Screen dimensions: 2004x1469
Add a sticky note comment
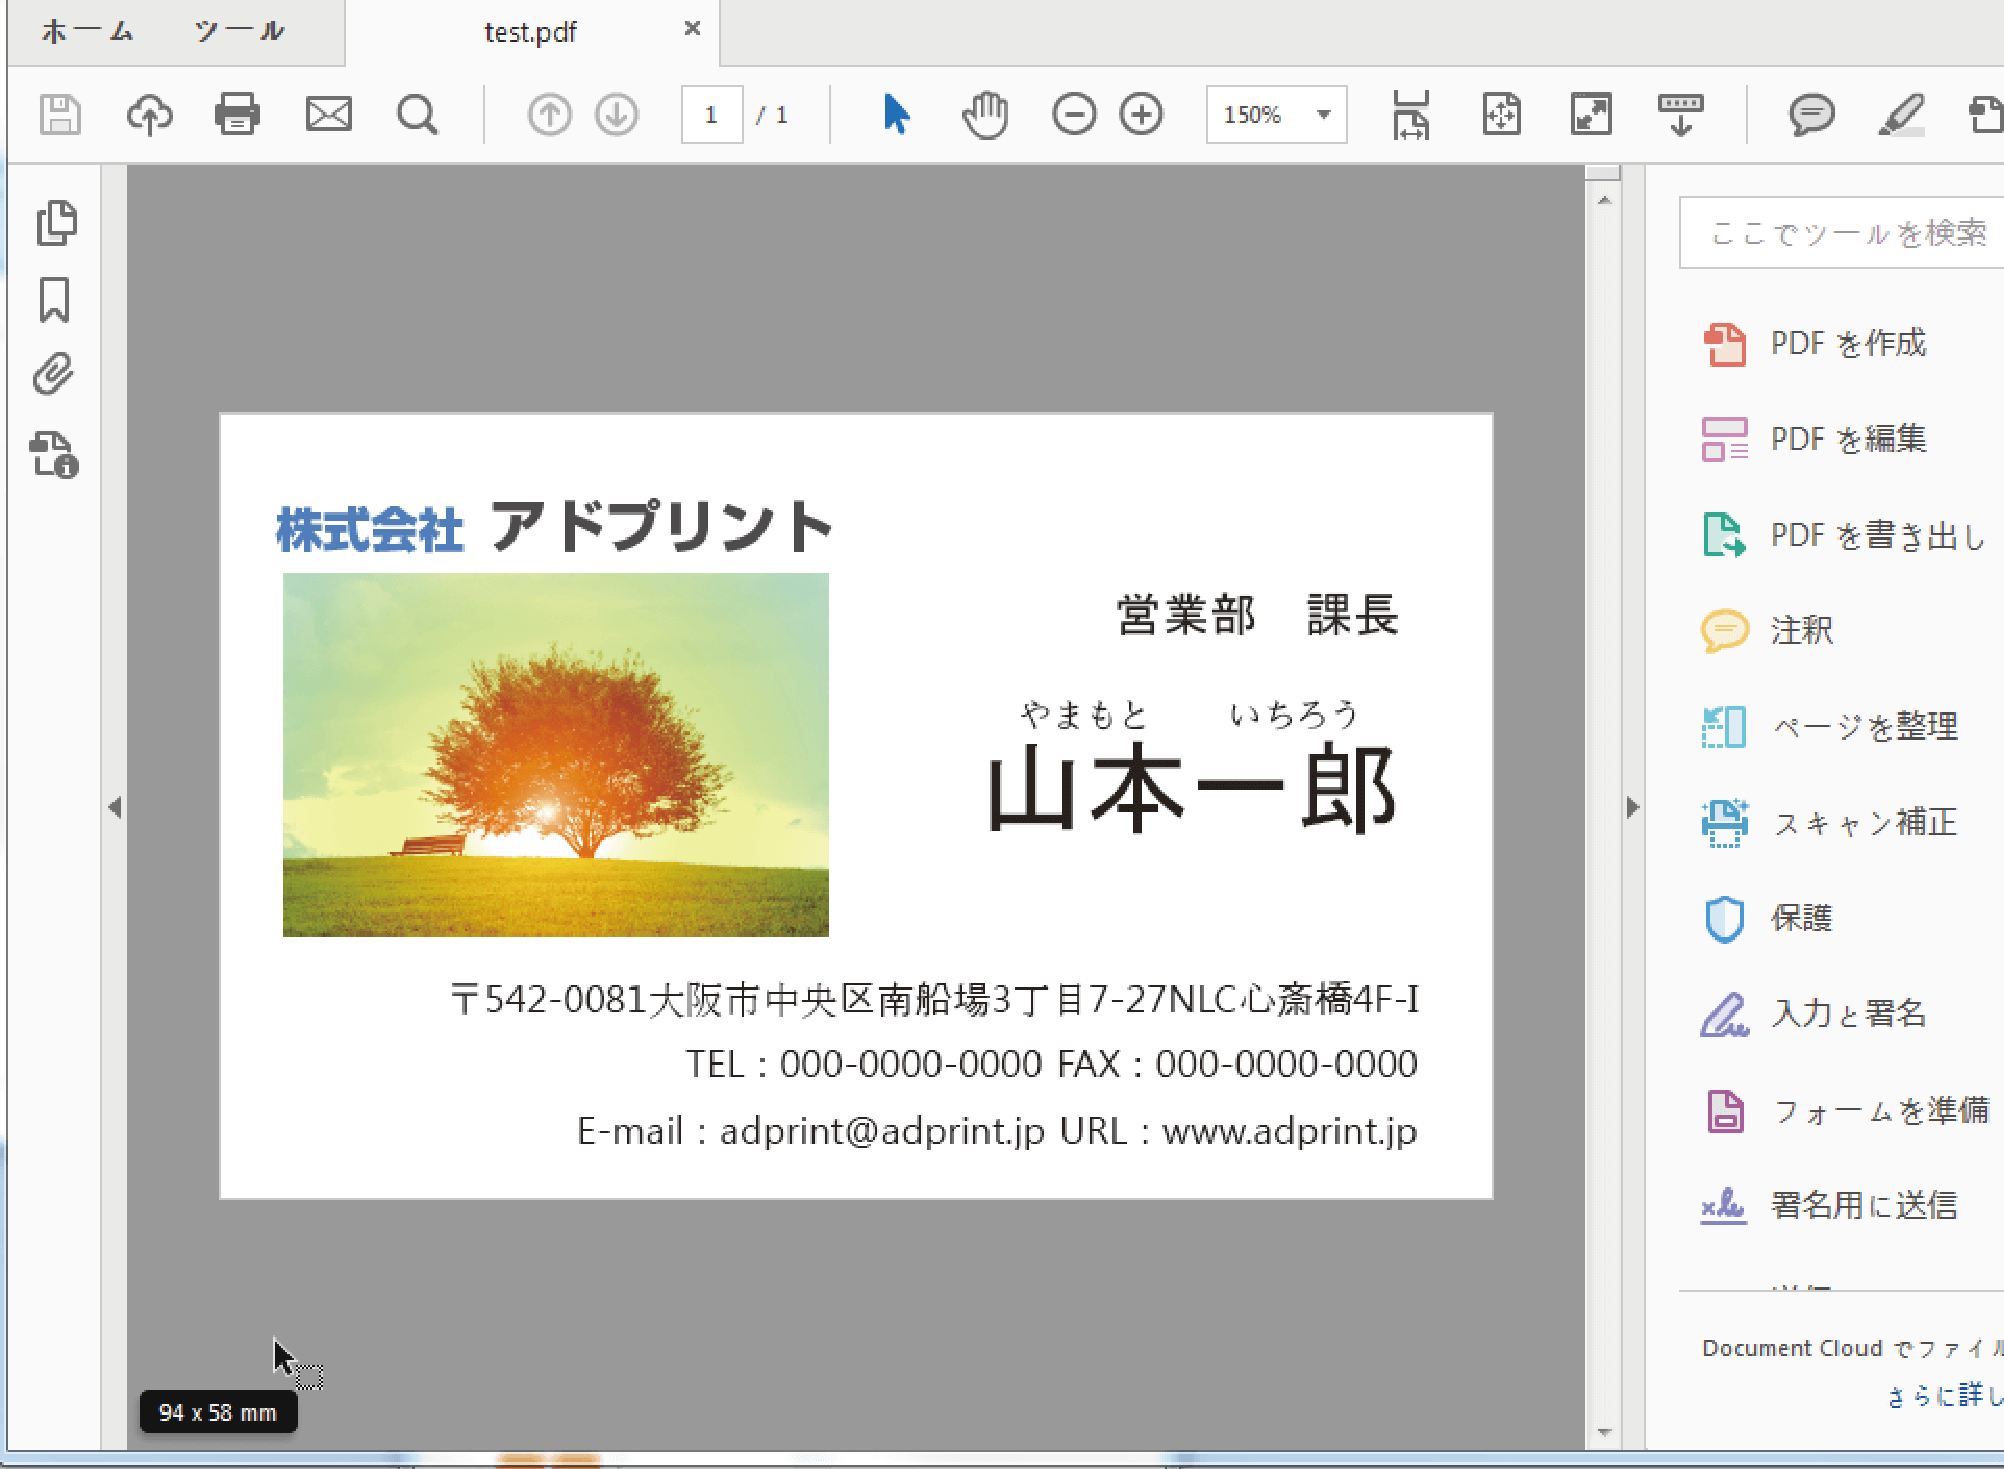(x=1811, y=114)
